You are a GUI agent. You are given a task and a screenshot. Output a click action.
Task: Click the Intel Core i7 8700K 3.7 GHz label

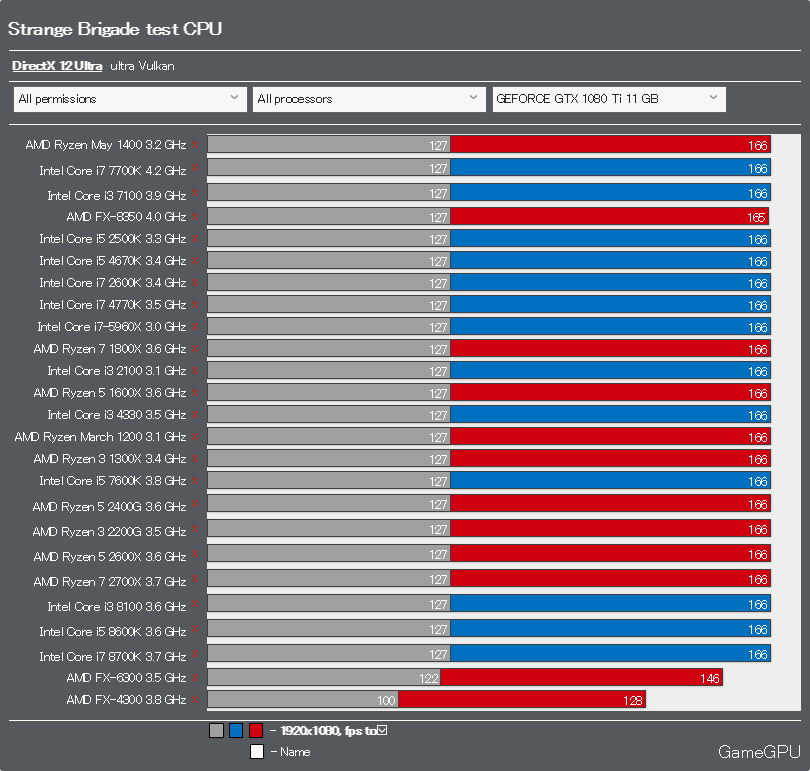(113, 656)
